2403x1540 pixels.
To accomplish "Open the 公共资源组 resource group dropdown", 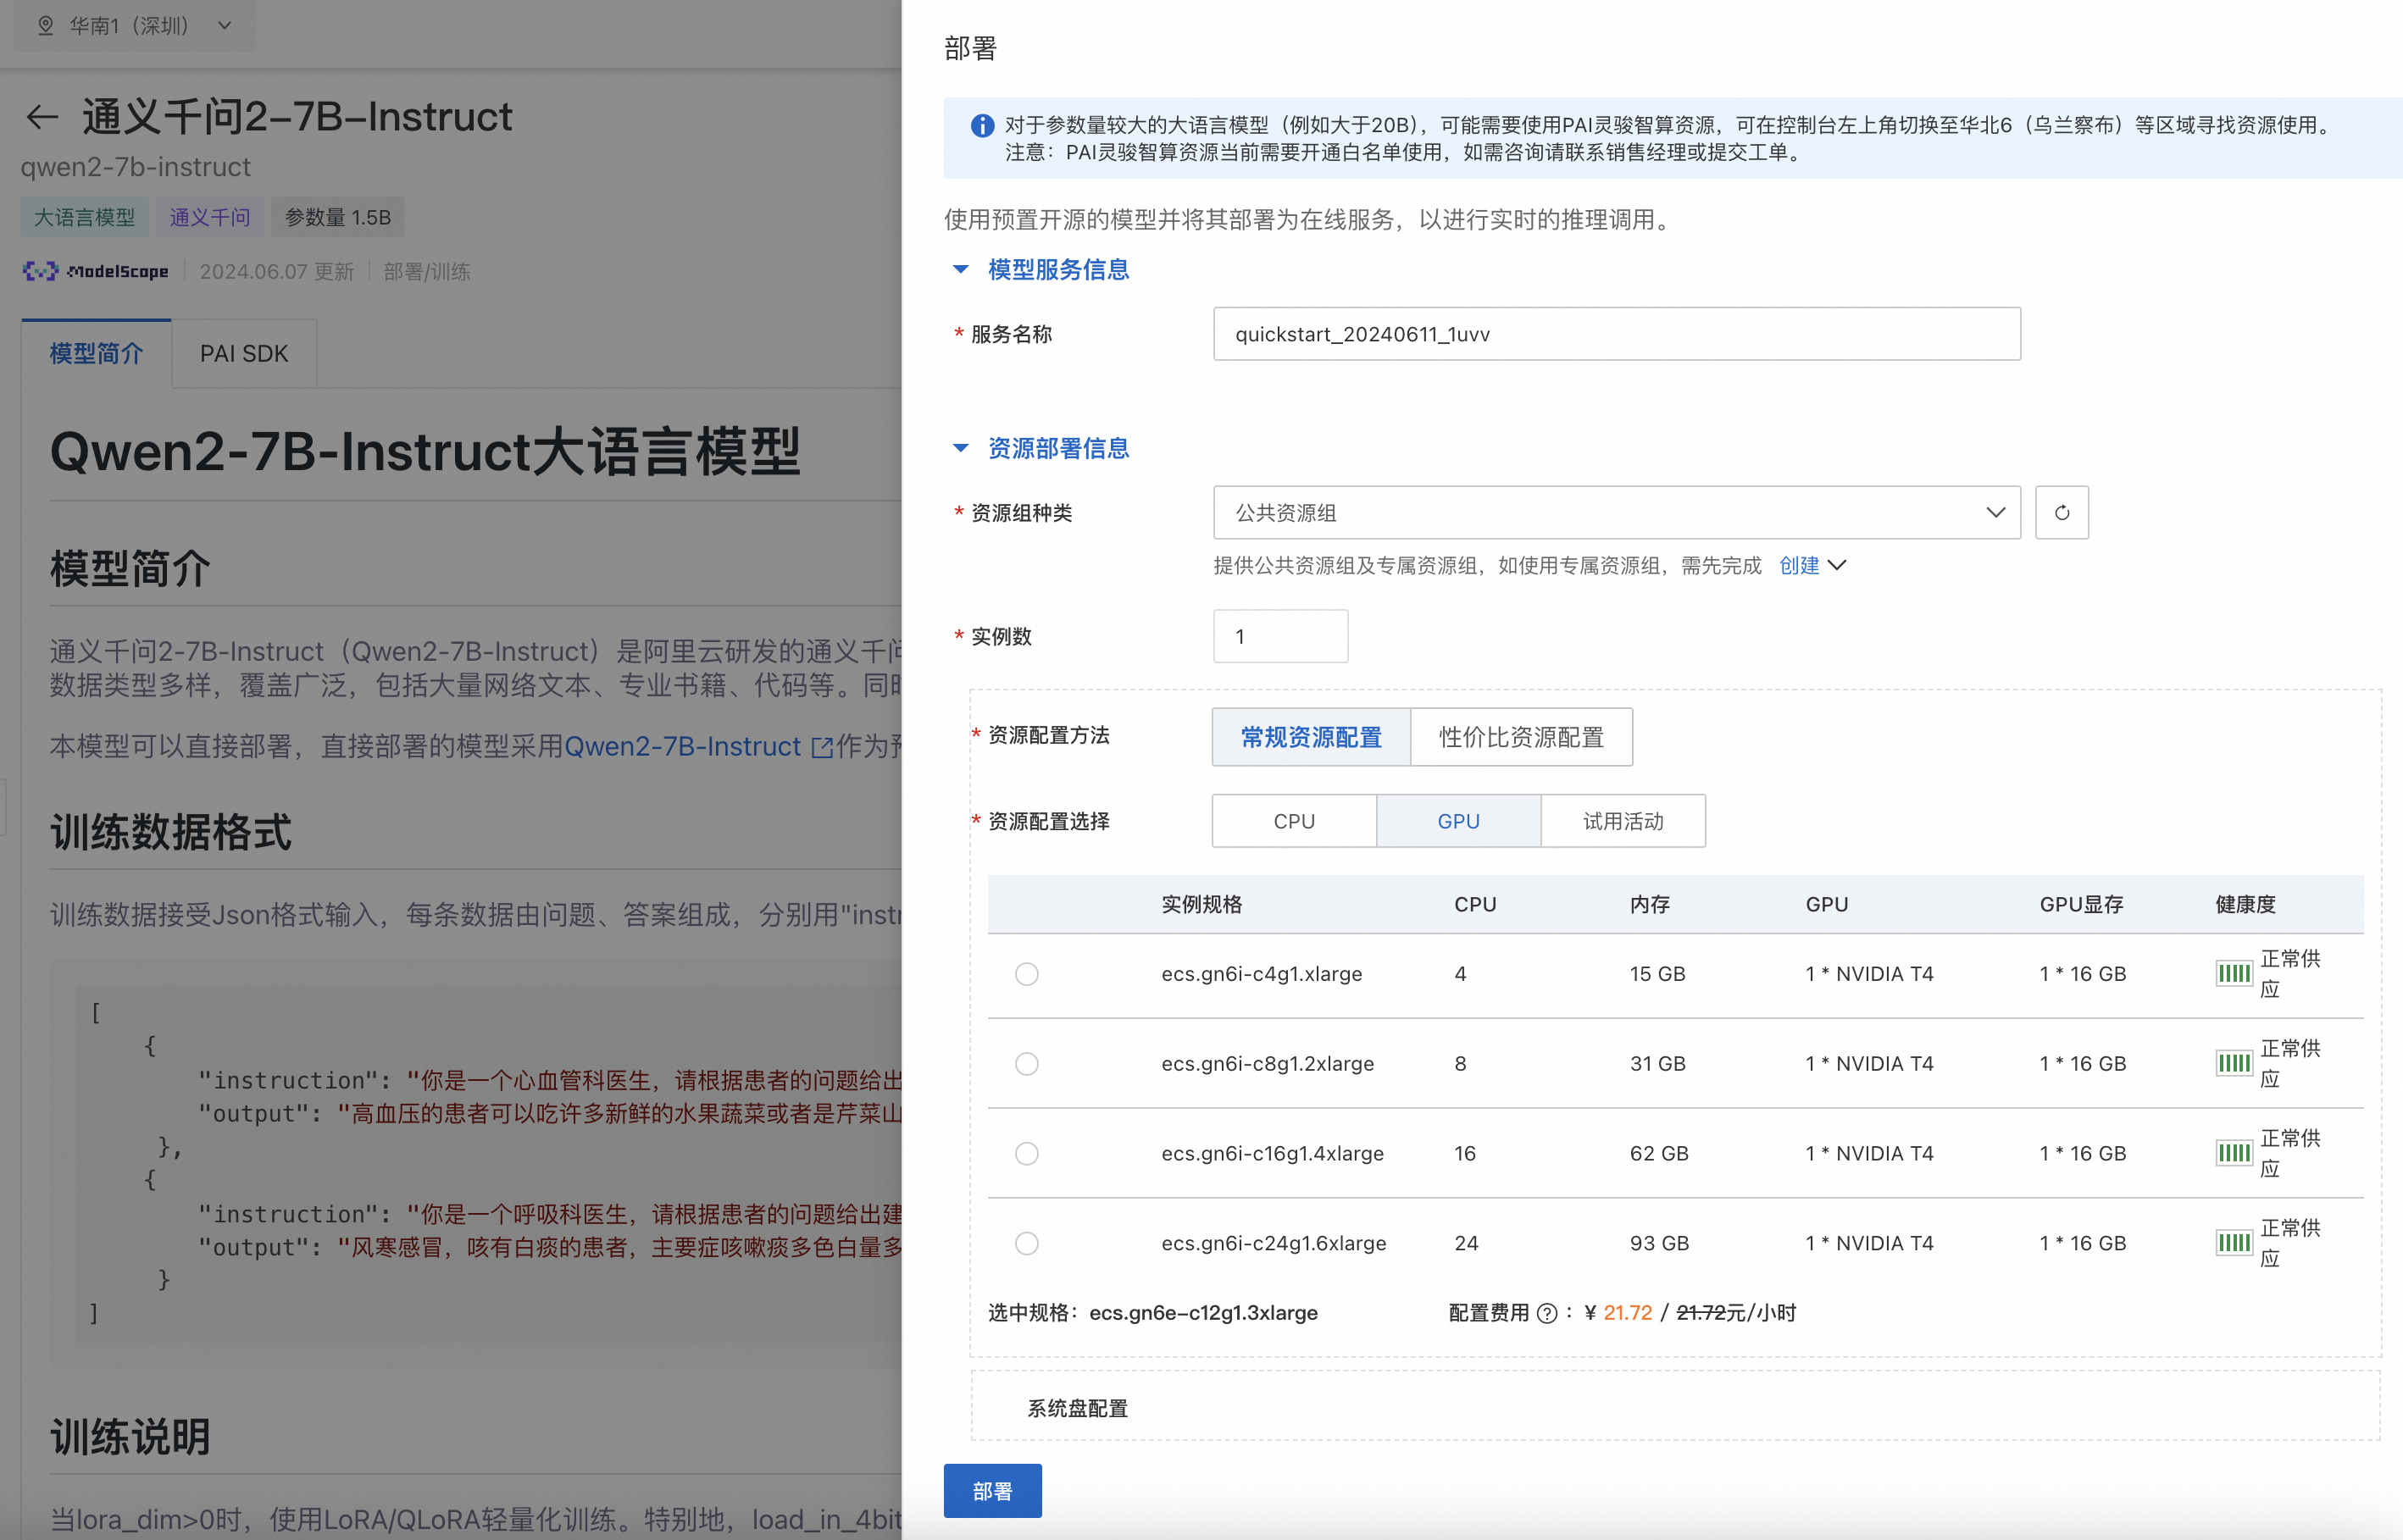I will coord(1615,513).
